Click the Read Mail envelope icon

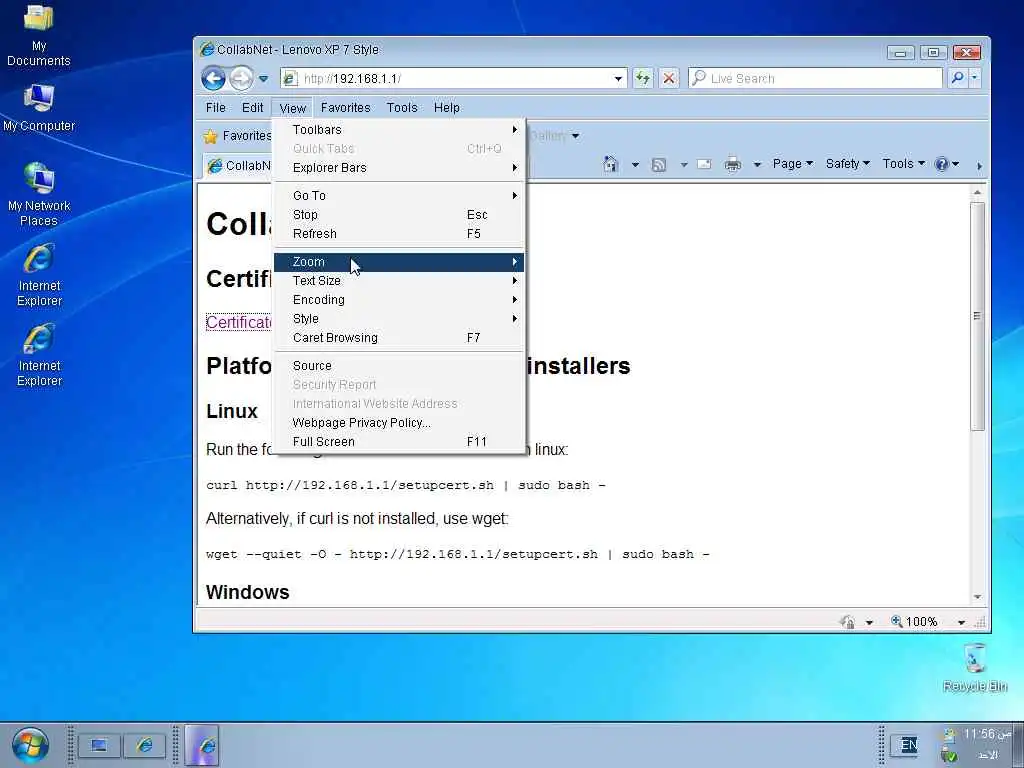tap(704, 165)
